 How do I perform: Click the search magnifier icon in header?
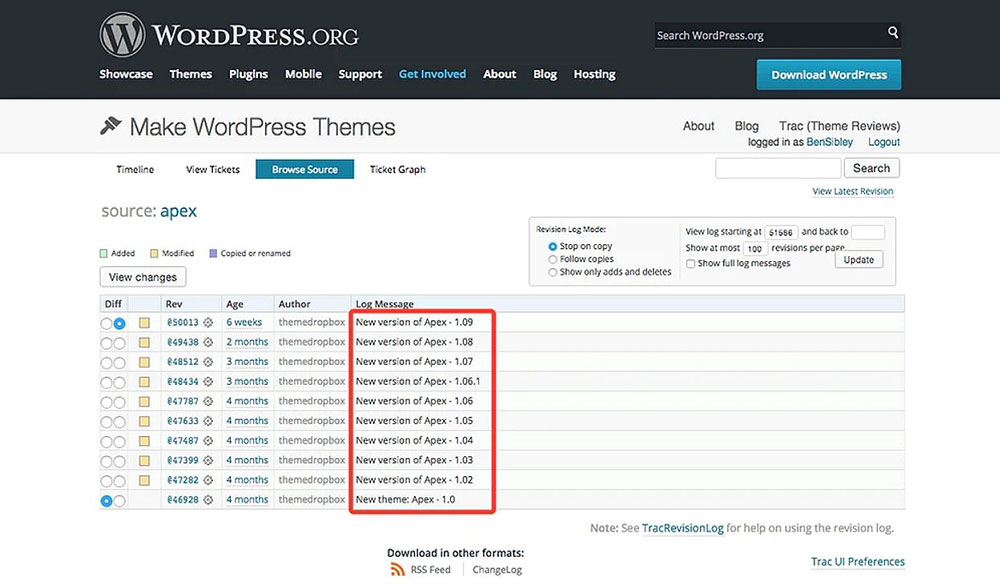(x=893, y=32)
